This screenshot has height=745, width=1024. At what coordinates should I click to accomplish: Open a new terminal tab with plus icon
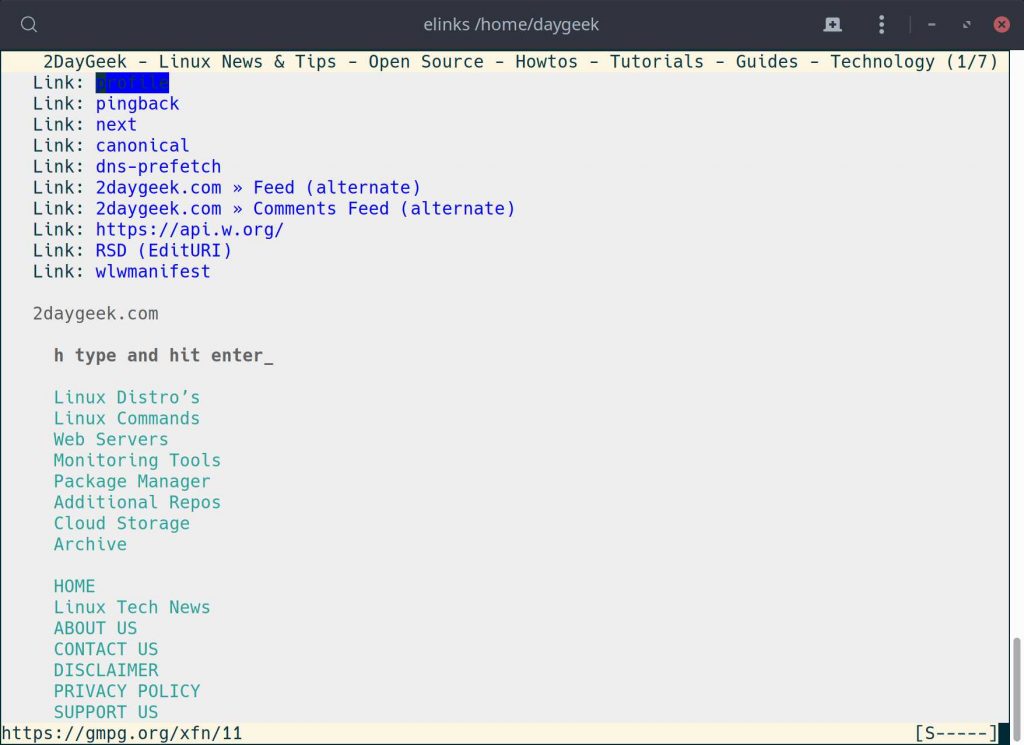(x=833, y=25)
